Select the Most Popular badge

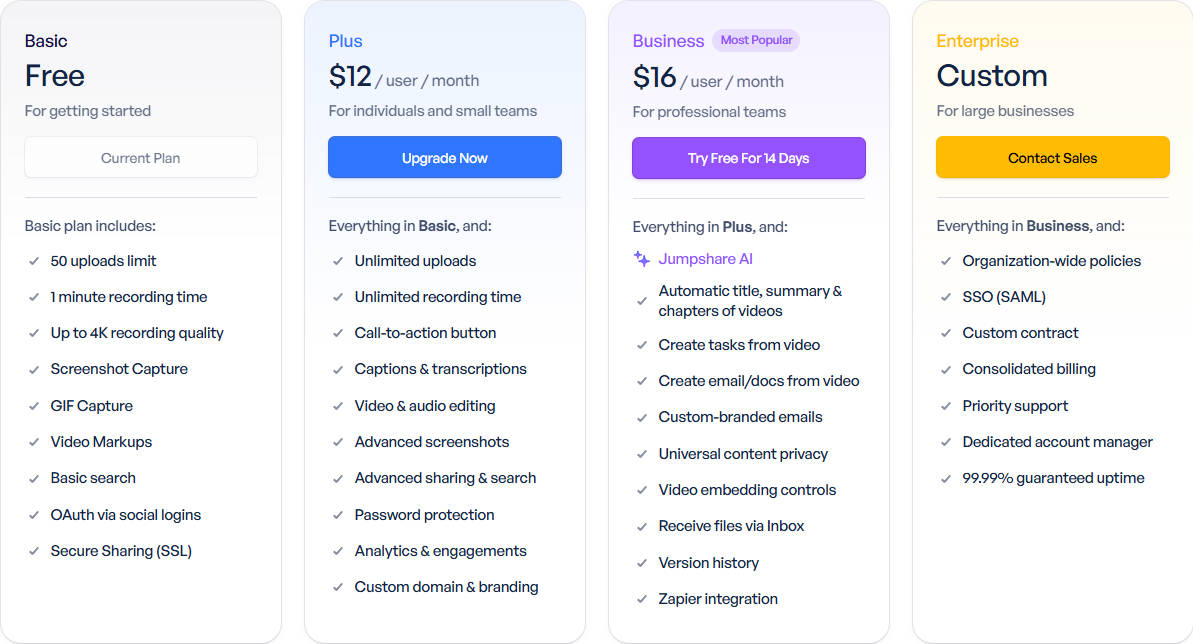pyautogui.click(x=756, y=40)
